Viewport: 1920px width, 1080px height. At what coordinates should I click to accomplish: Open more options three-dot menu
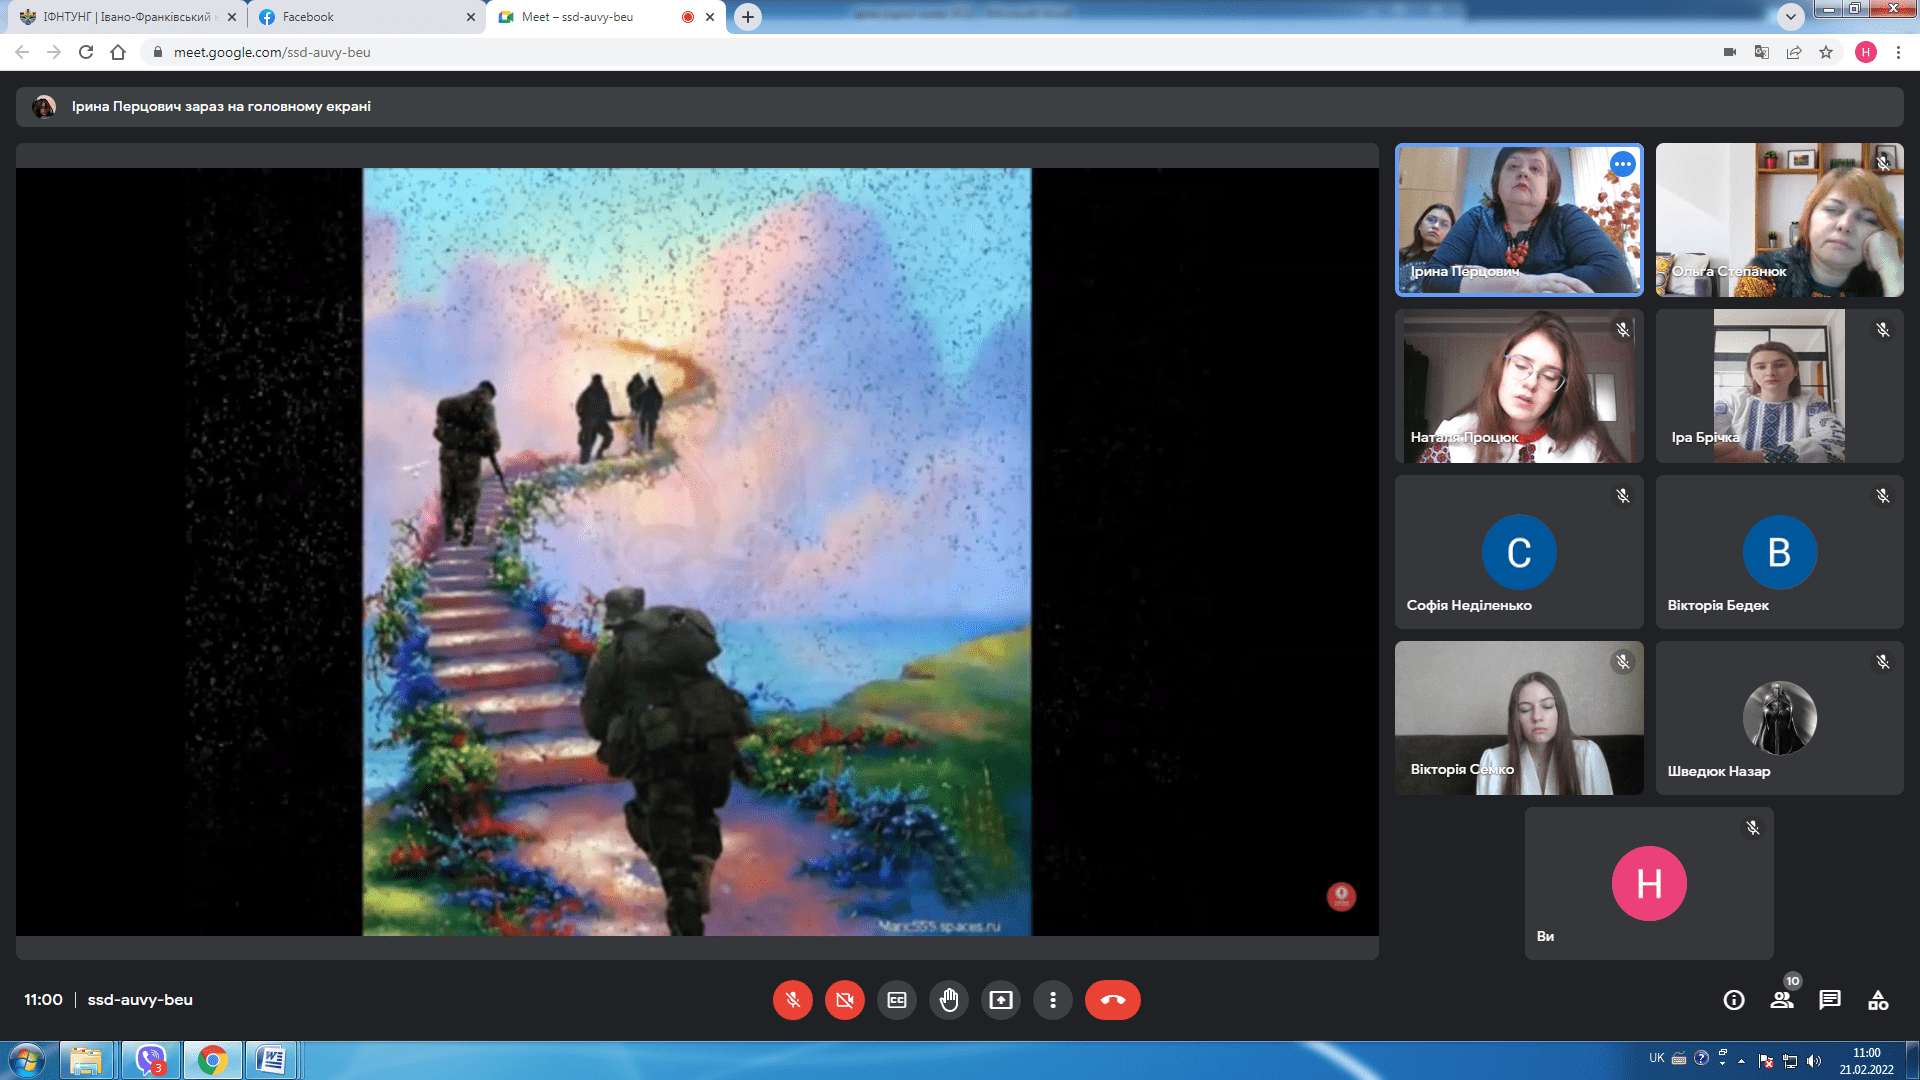point(1053,1000)
